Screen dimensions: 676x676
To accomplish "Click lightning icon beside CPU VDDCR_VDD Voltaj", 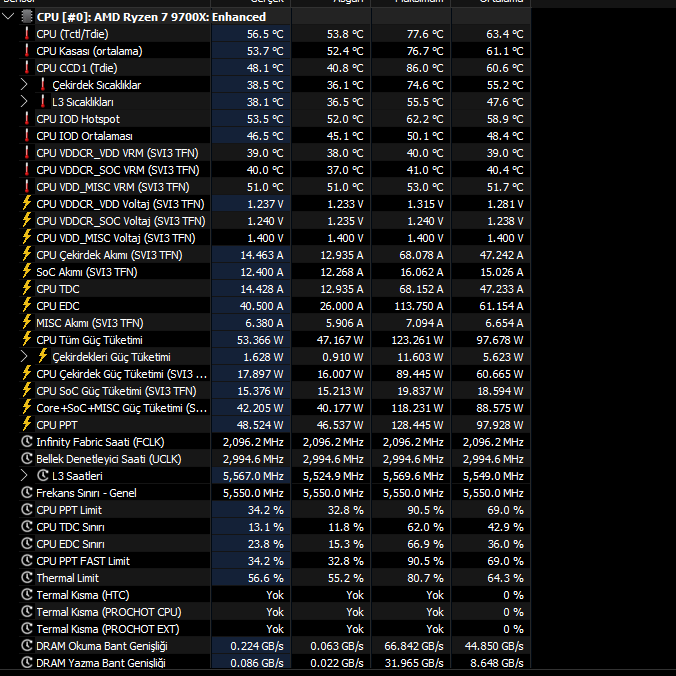I will pos(27,203).
